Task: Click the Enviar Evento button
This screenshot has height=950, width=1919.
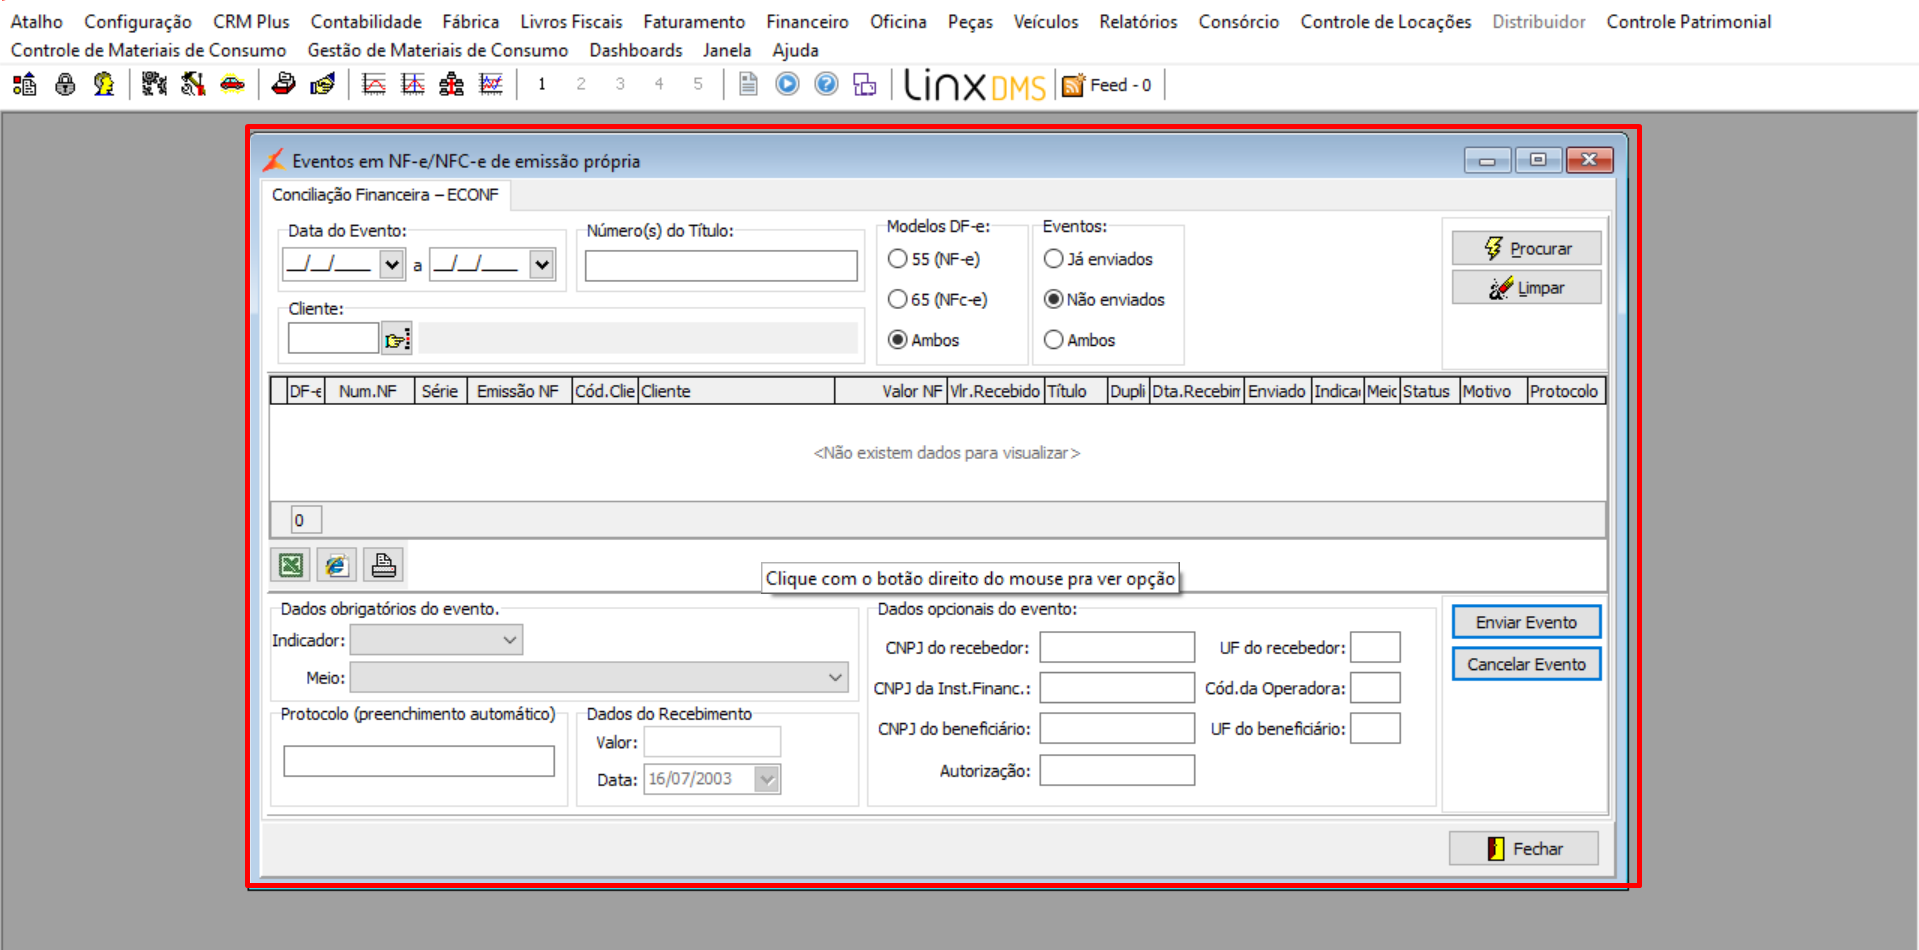Action: 1526,622
